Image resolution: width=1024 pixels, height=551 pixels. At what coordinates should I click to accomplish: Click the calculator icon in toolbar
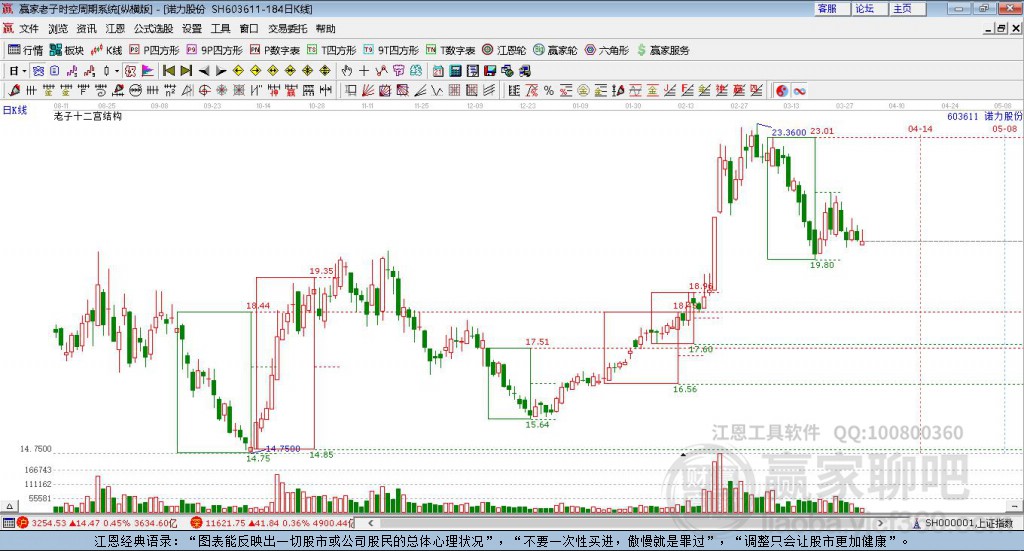tap(456, 71)
